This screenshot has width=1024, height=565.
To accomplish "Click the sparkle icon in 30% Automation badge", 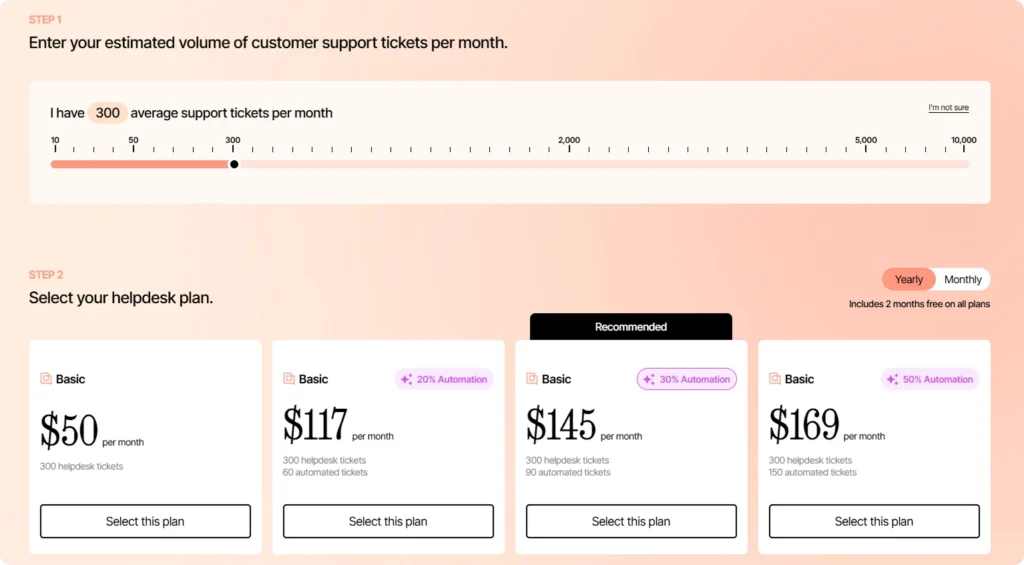I will click(x=649, y=379).
